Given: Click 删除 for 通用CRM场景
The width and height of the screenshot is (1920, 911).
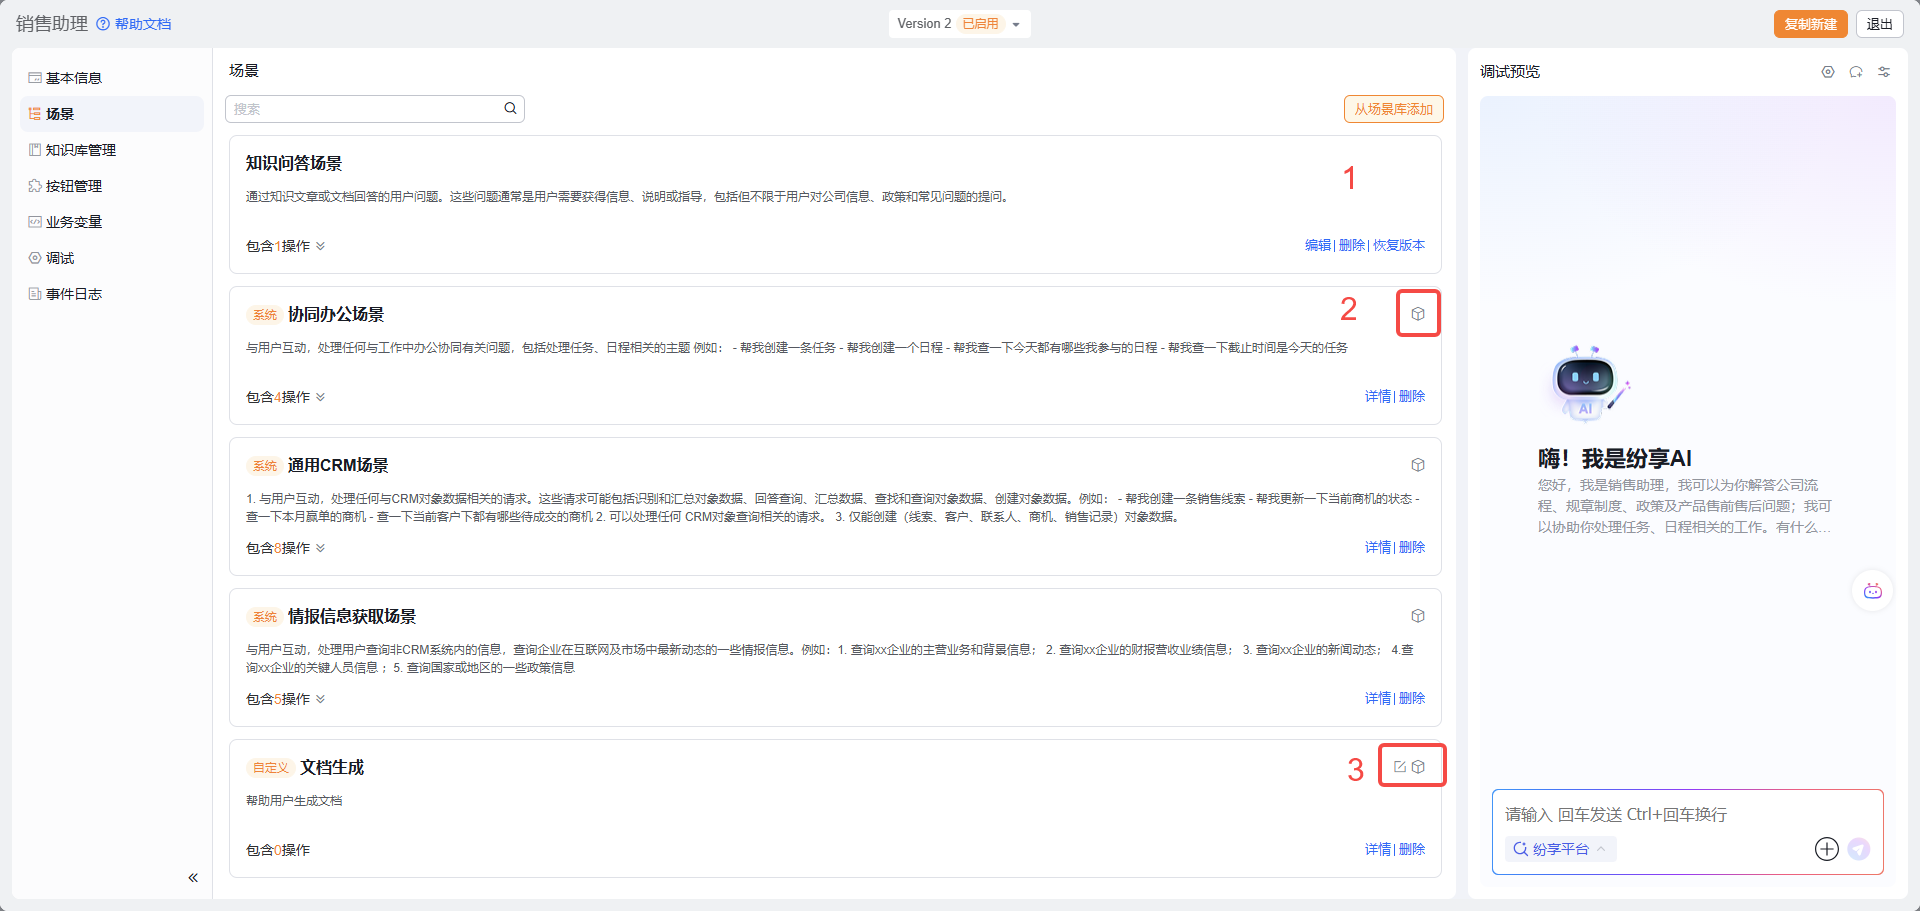Looking at the screenshot, I should point(1412,547).
